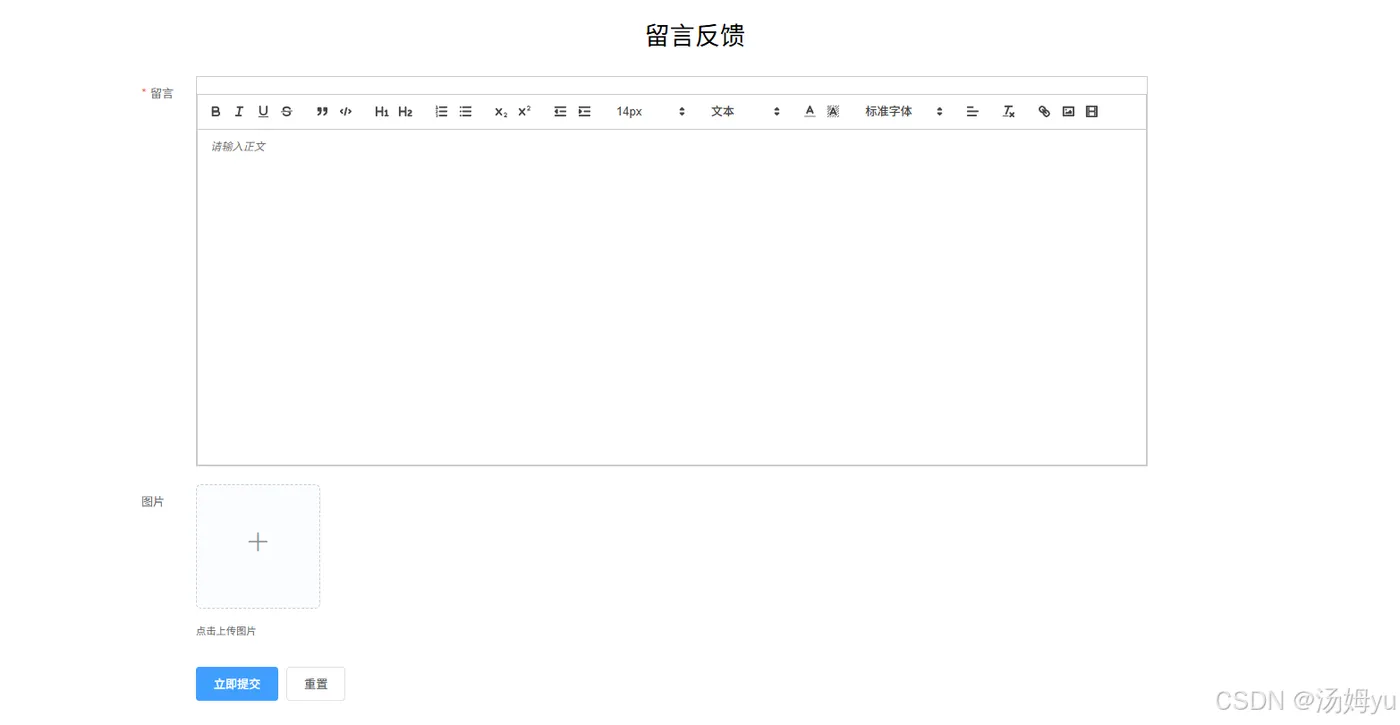The image size is (1400, 725).
Task: Submit the form with 立即提交
Action: [x=237, y=684]
